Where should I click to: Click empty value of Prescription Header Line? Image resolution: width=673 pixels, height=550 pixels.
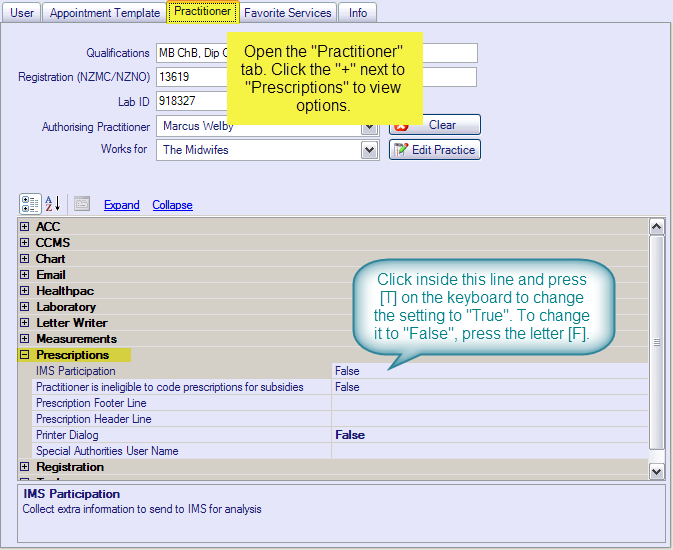(490, 419)
